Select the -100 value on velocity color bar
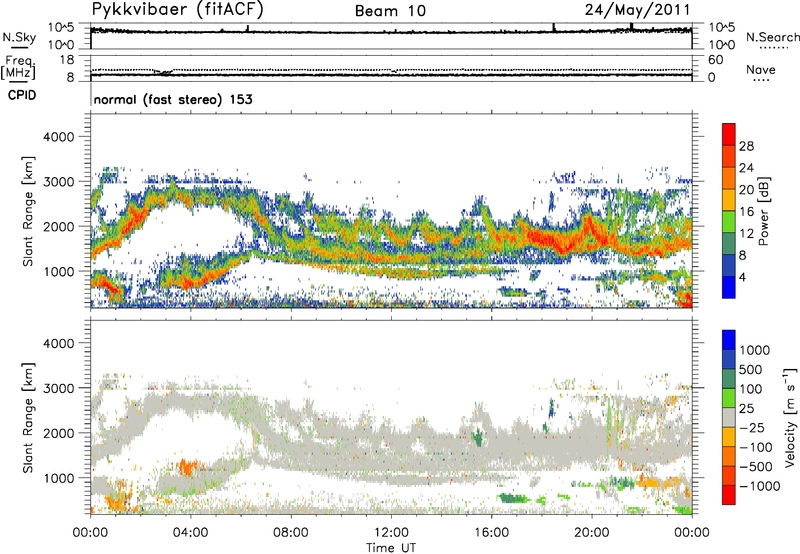800x554 pixels. (x=755, y=447)
